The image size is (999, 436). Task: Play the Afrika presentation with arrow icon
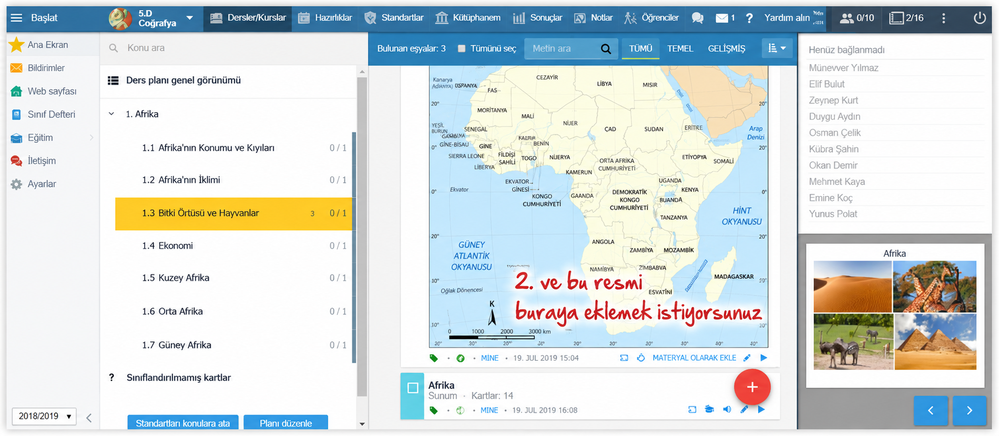[762, 410]
